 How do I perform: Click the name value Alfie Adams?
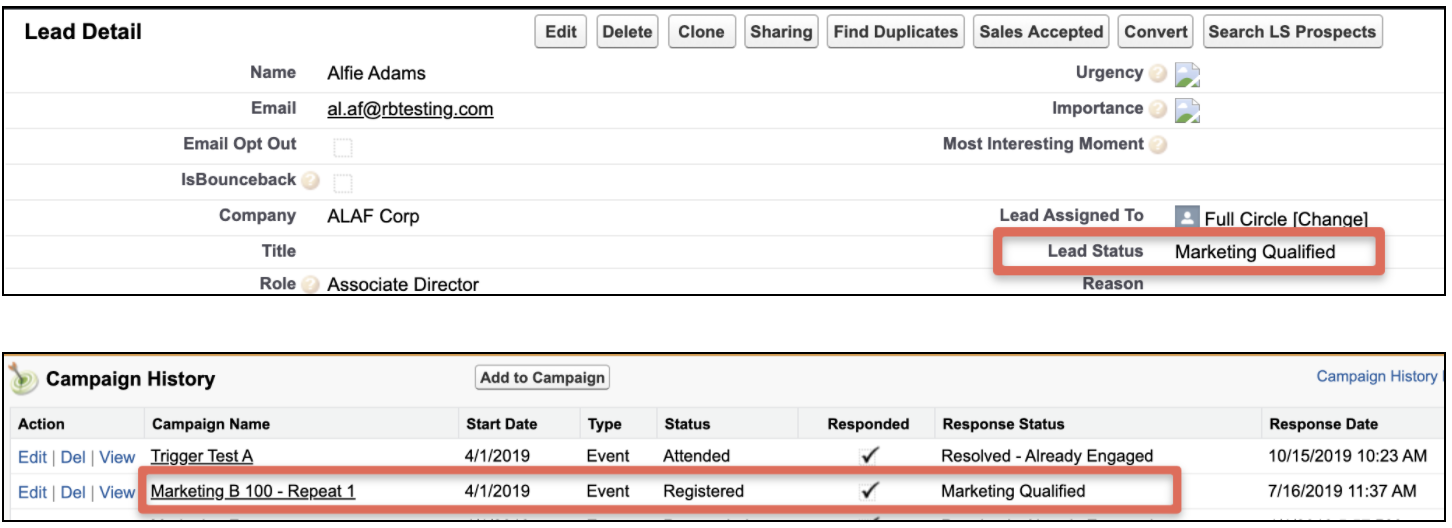pos(376,73)
